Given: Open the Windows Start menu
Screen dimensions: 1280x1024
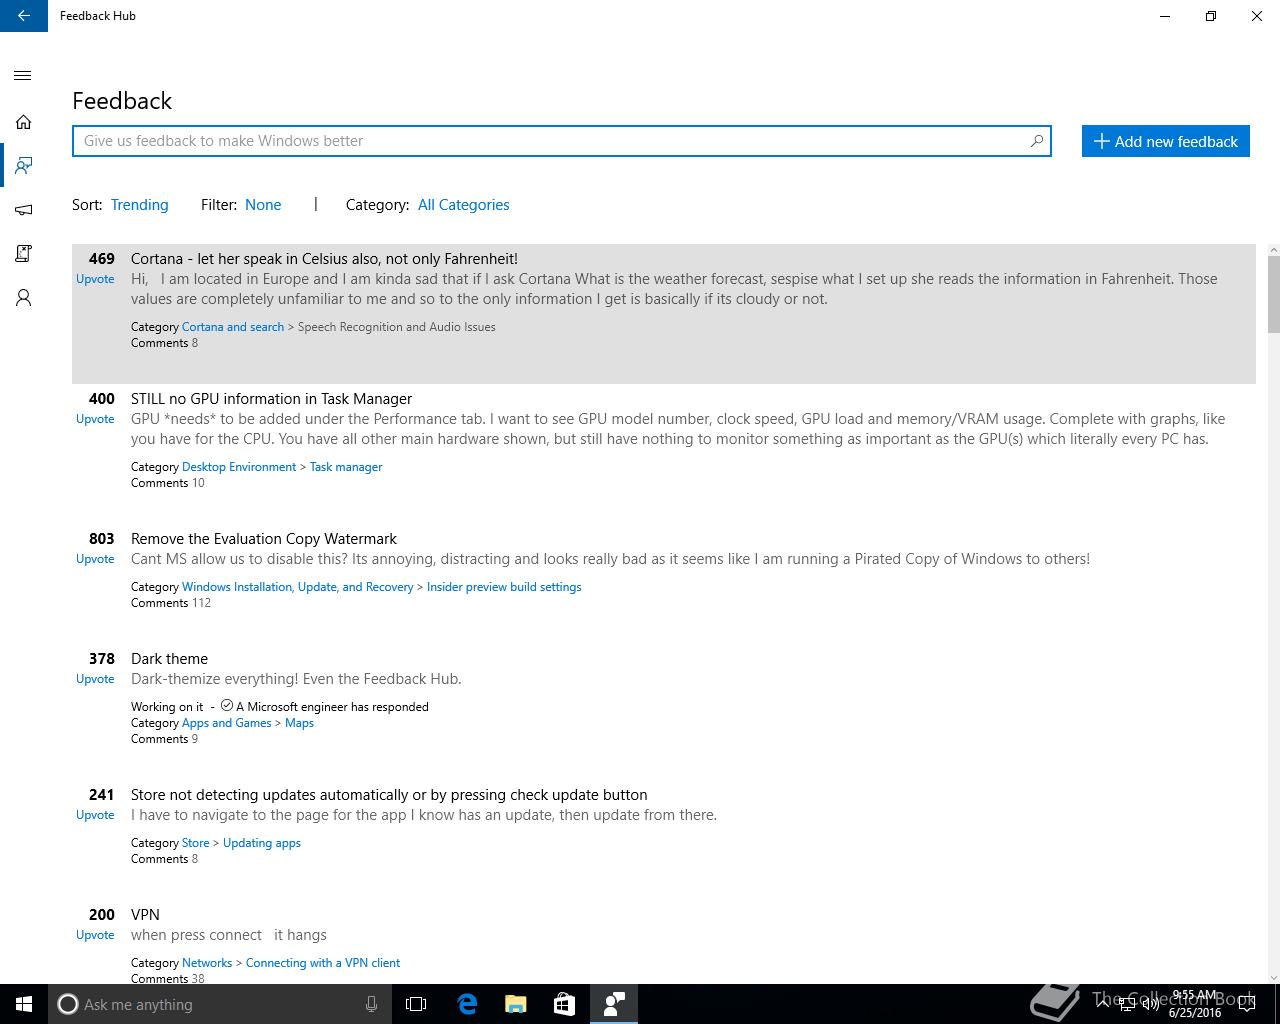Looking at the screenshot, I should [x=24, y=1004].
